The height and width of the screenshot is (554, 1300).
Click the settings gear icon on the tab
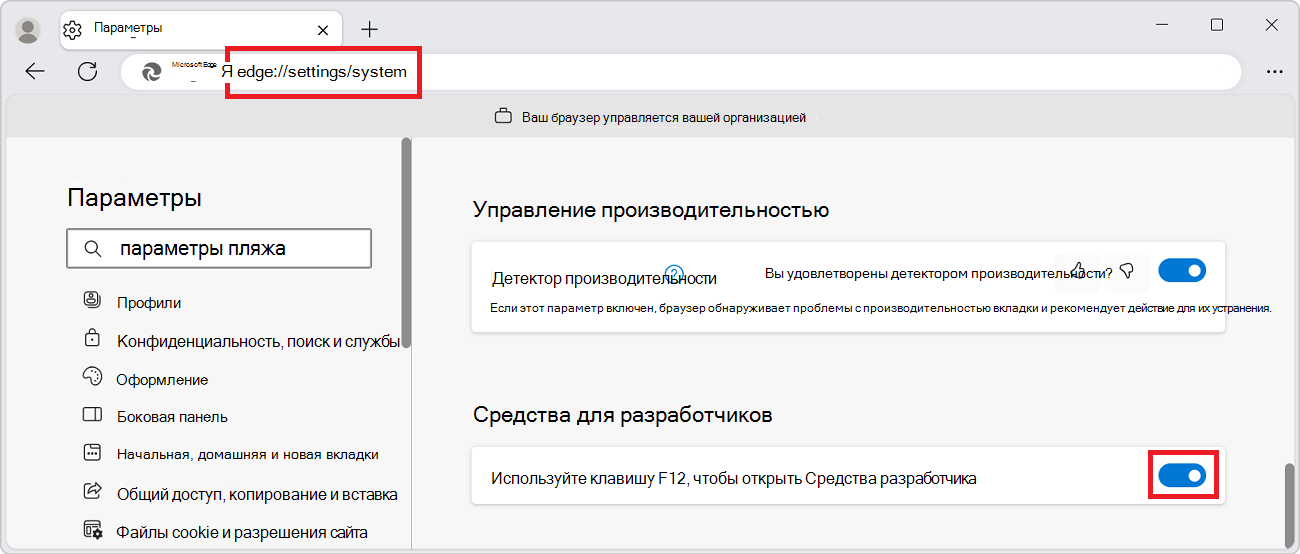tap(72, 30)
